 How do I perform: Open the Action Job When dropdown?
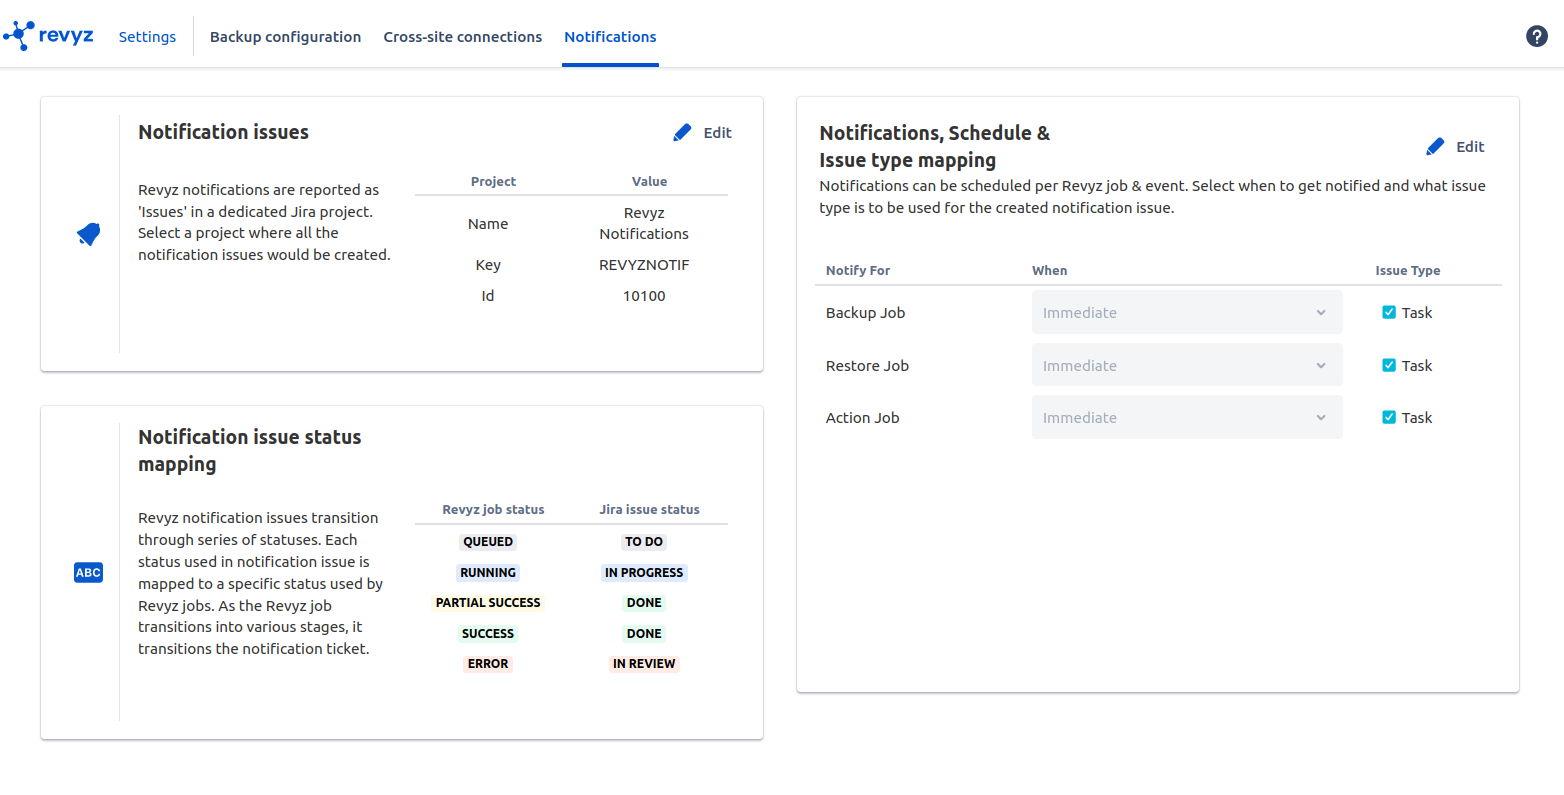tap(1186, 418)
